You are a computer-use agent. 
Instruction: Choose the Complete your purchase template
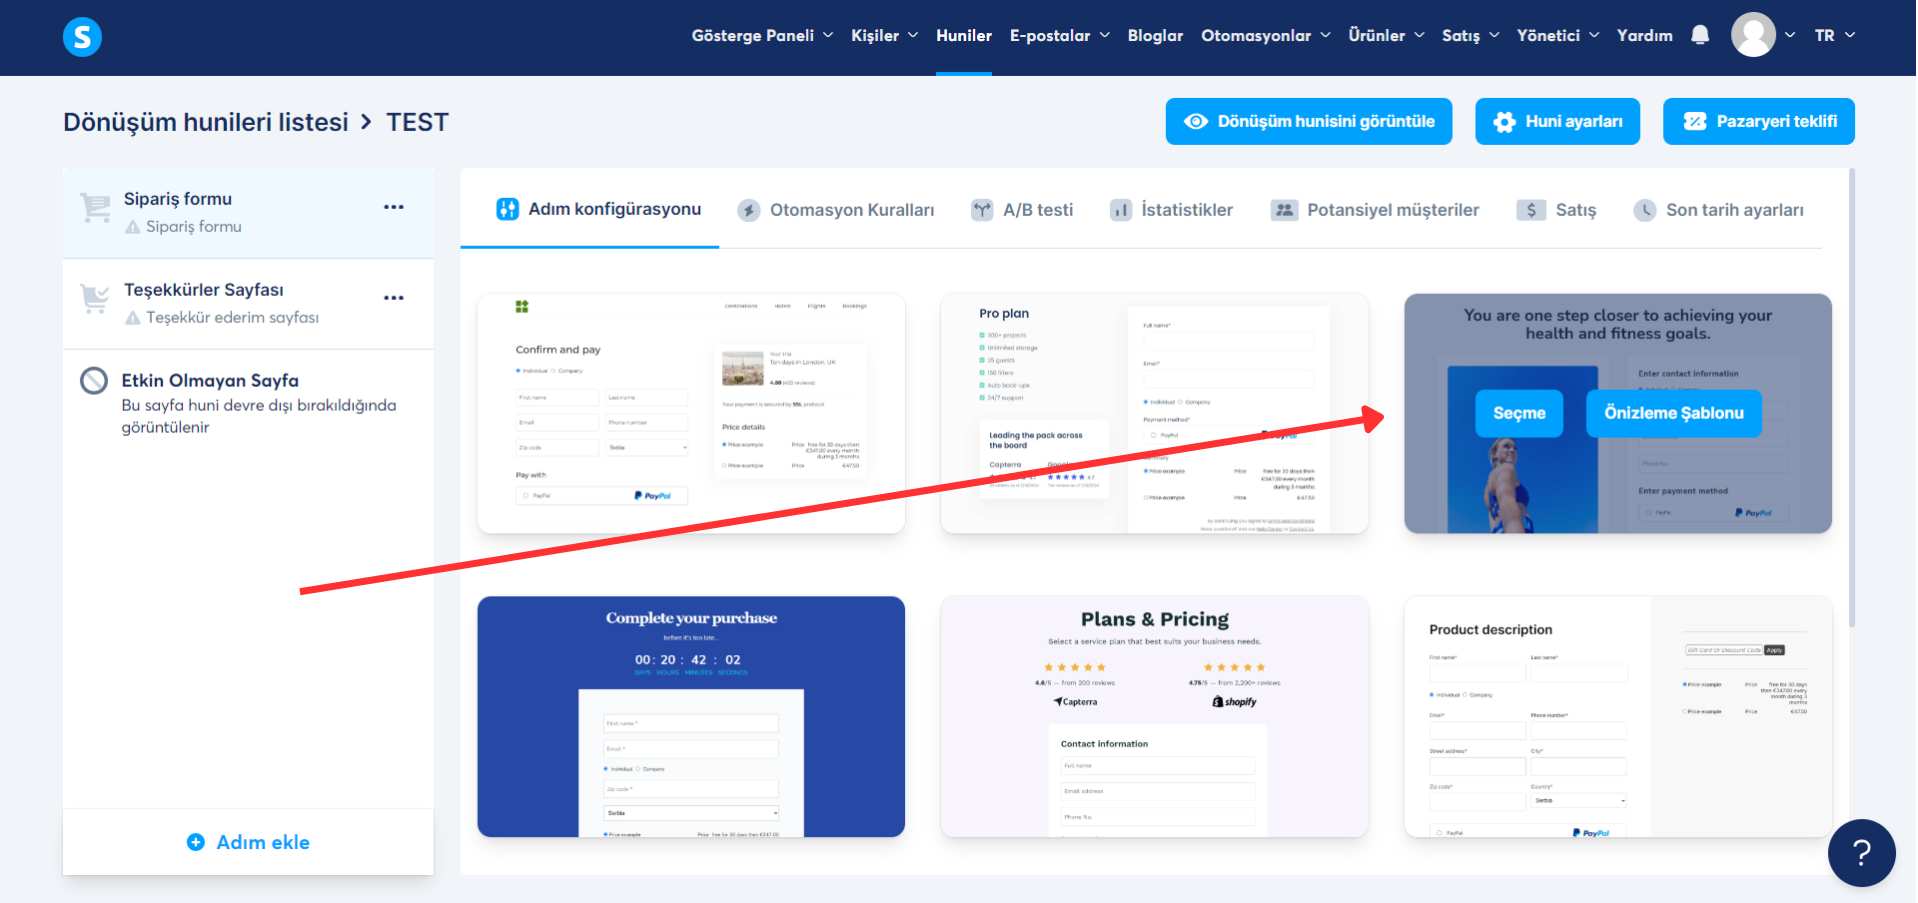(x=691, y=717)
